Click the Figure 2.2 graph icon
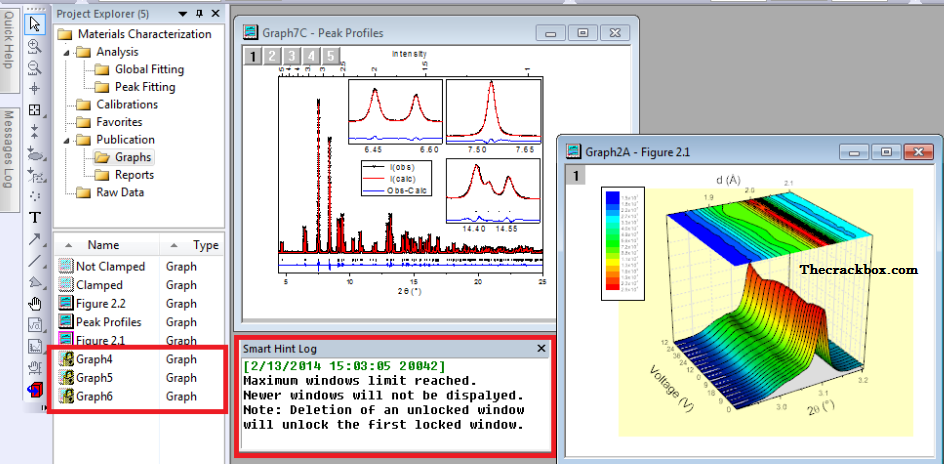Screen dimensions: 945x464 tap(66, 303)
